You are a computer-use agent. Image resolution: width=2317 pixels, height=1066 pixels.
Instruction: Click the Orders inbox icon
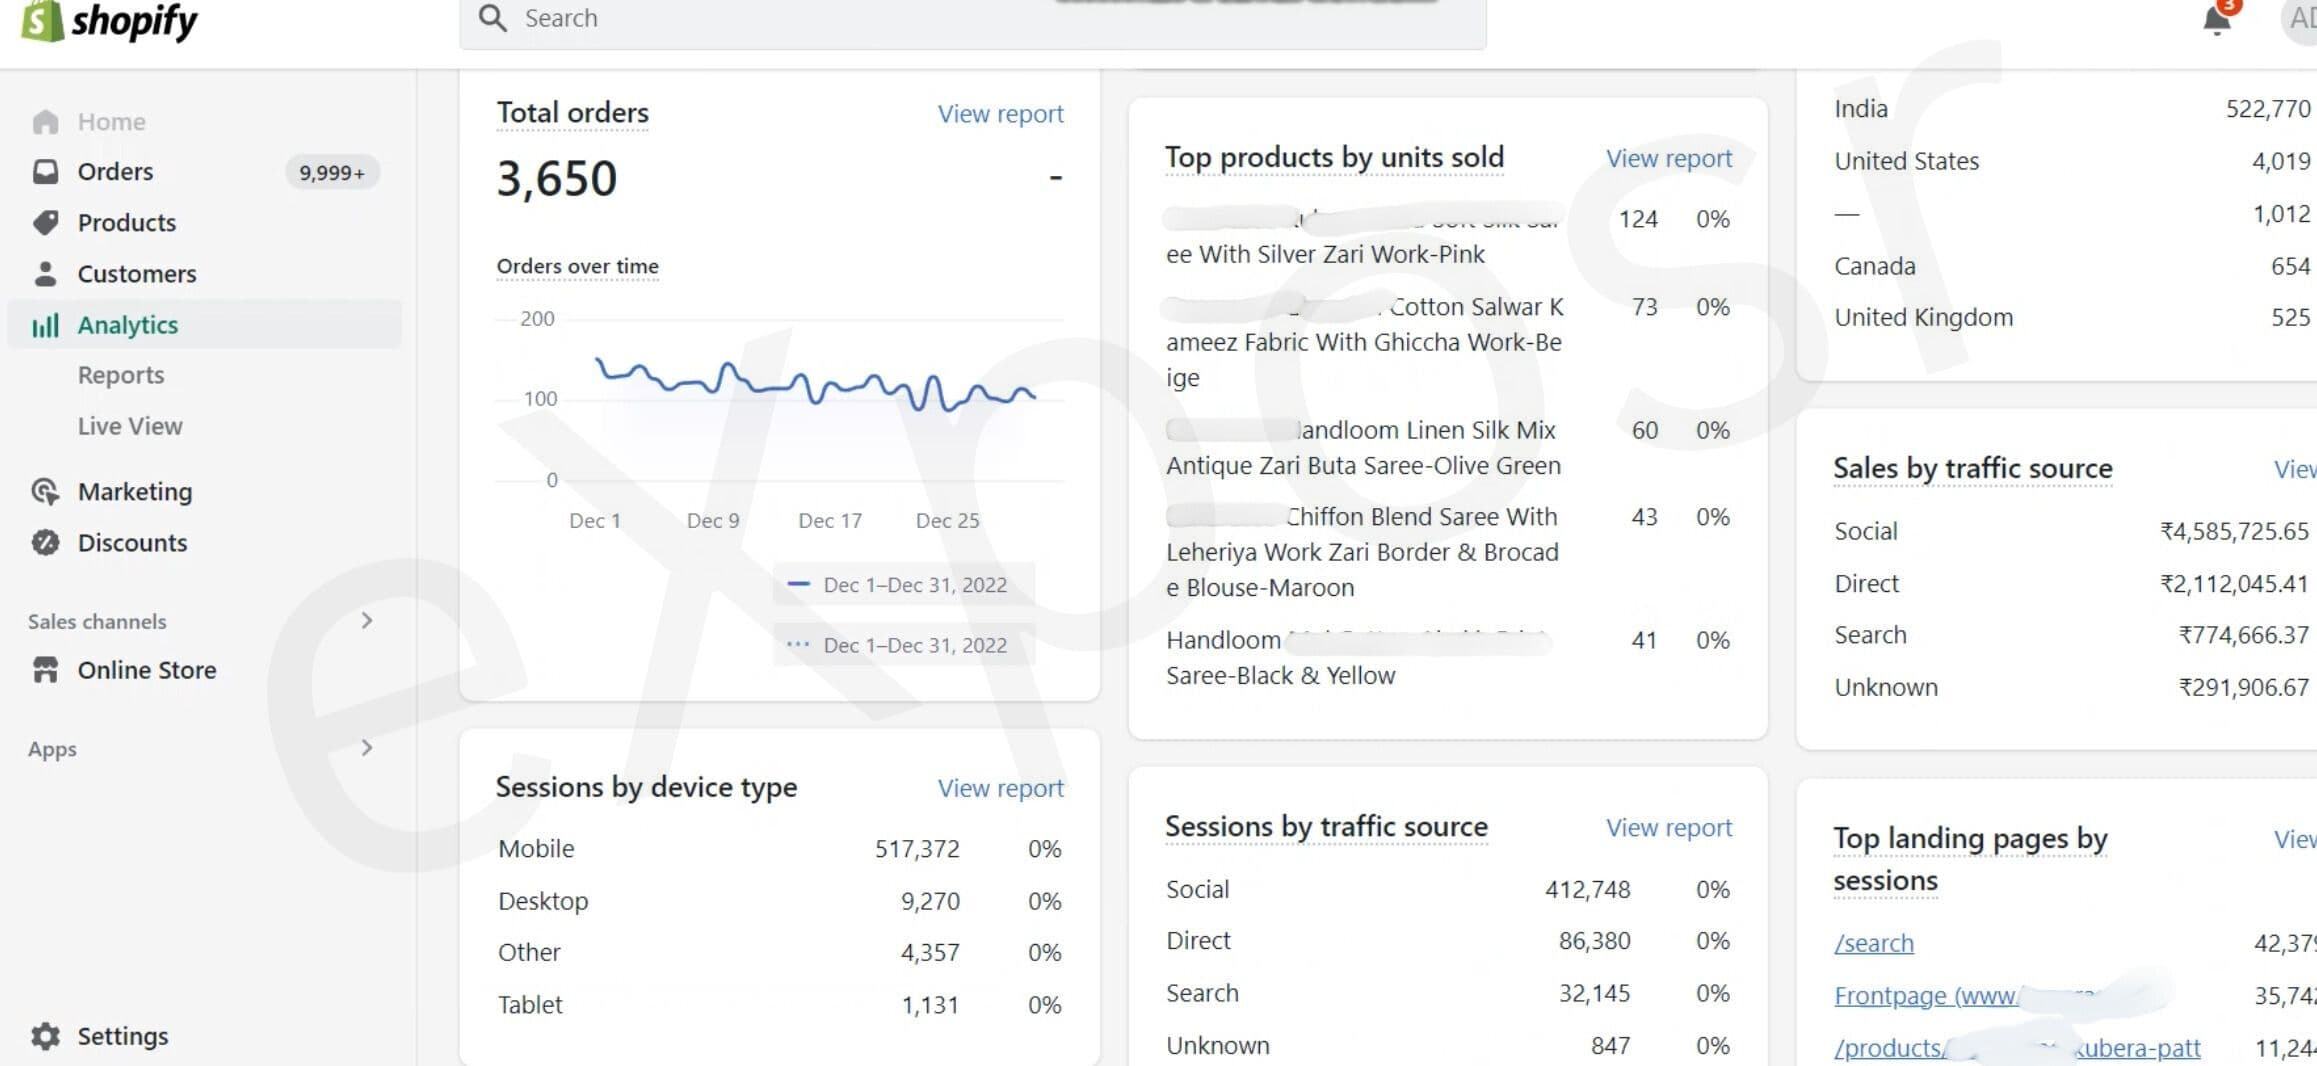45,172
